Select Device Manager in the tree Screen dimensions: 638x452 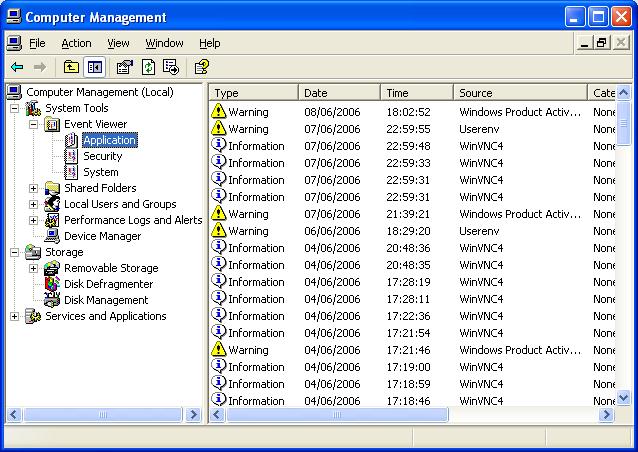[102, 236]
